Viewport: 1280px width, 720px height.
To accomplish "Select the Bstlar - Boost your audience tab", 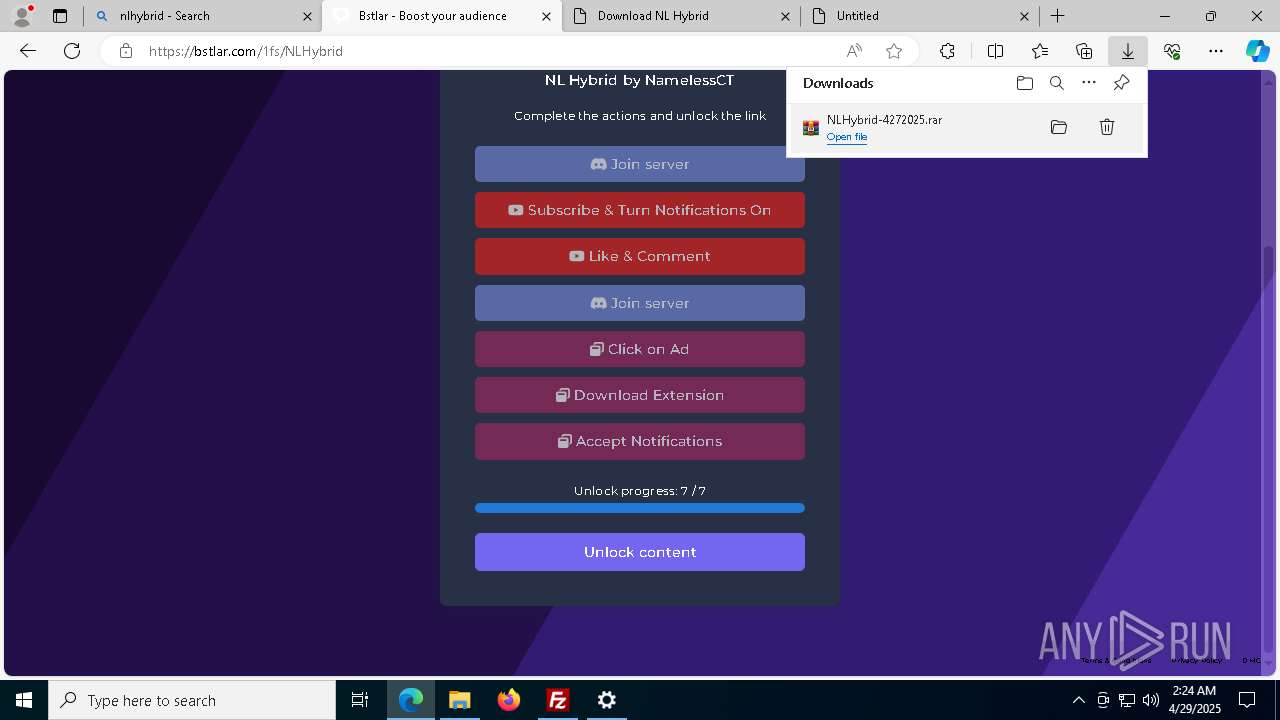I will (x=441, y=16).
